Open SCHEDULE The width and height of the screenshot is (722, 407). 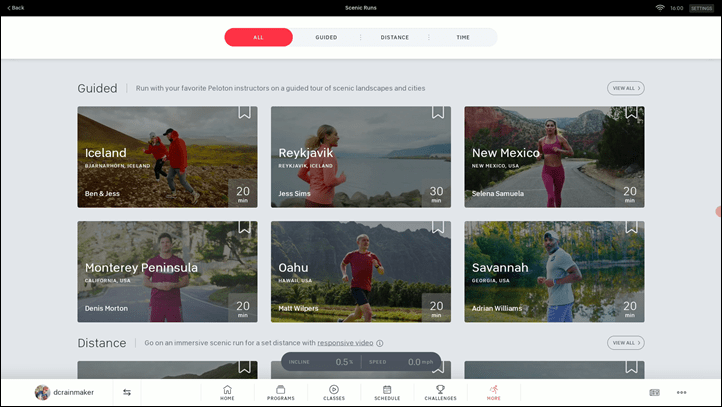(387, 393)
